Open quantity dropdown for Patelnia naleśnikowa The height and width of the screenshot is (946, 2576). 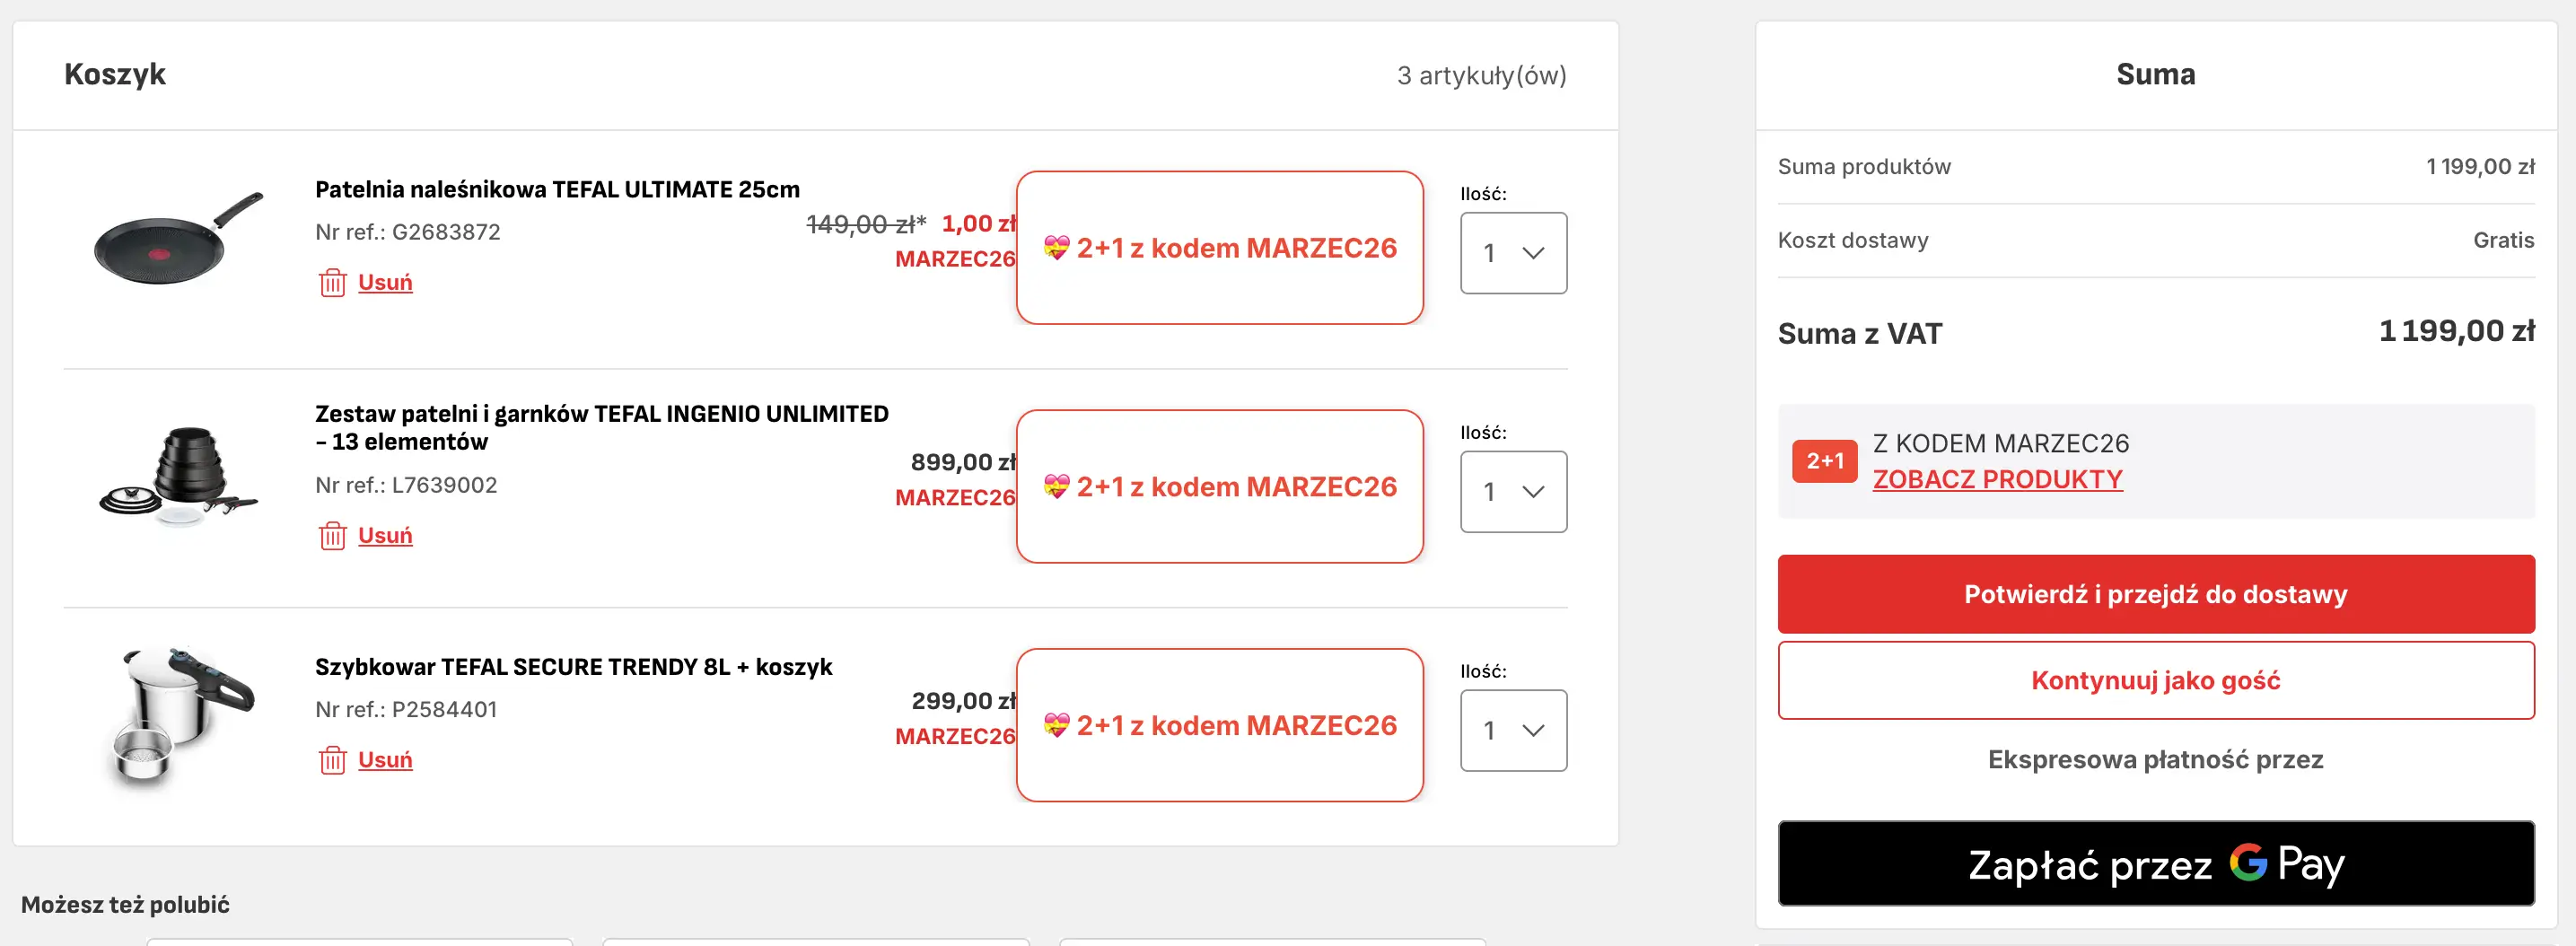click(x=1513, y=253)
